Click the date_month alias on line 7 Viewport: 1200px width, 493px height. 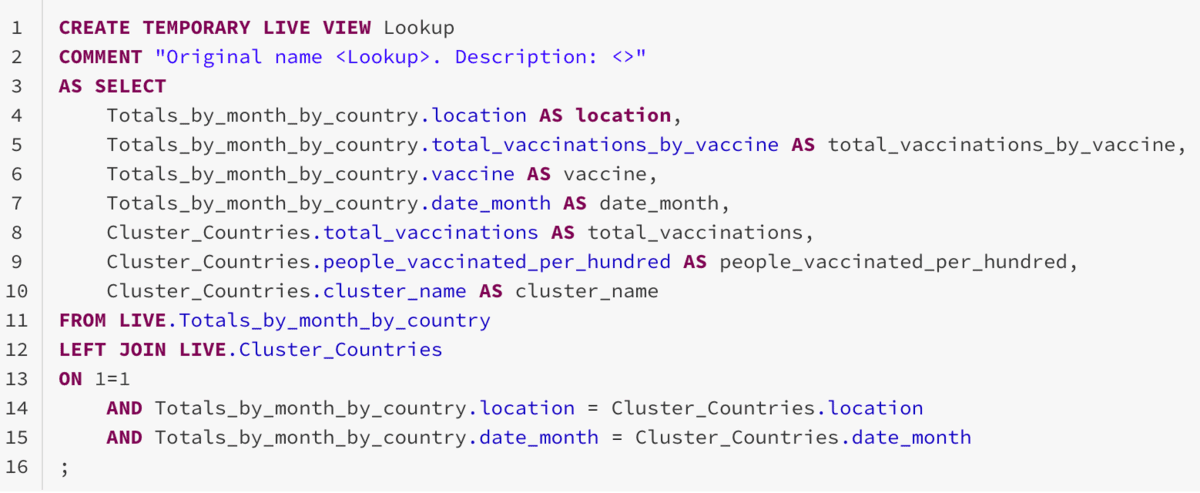(659, 204)
